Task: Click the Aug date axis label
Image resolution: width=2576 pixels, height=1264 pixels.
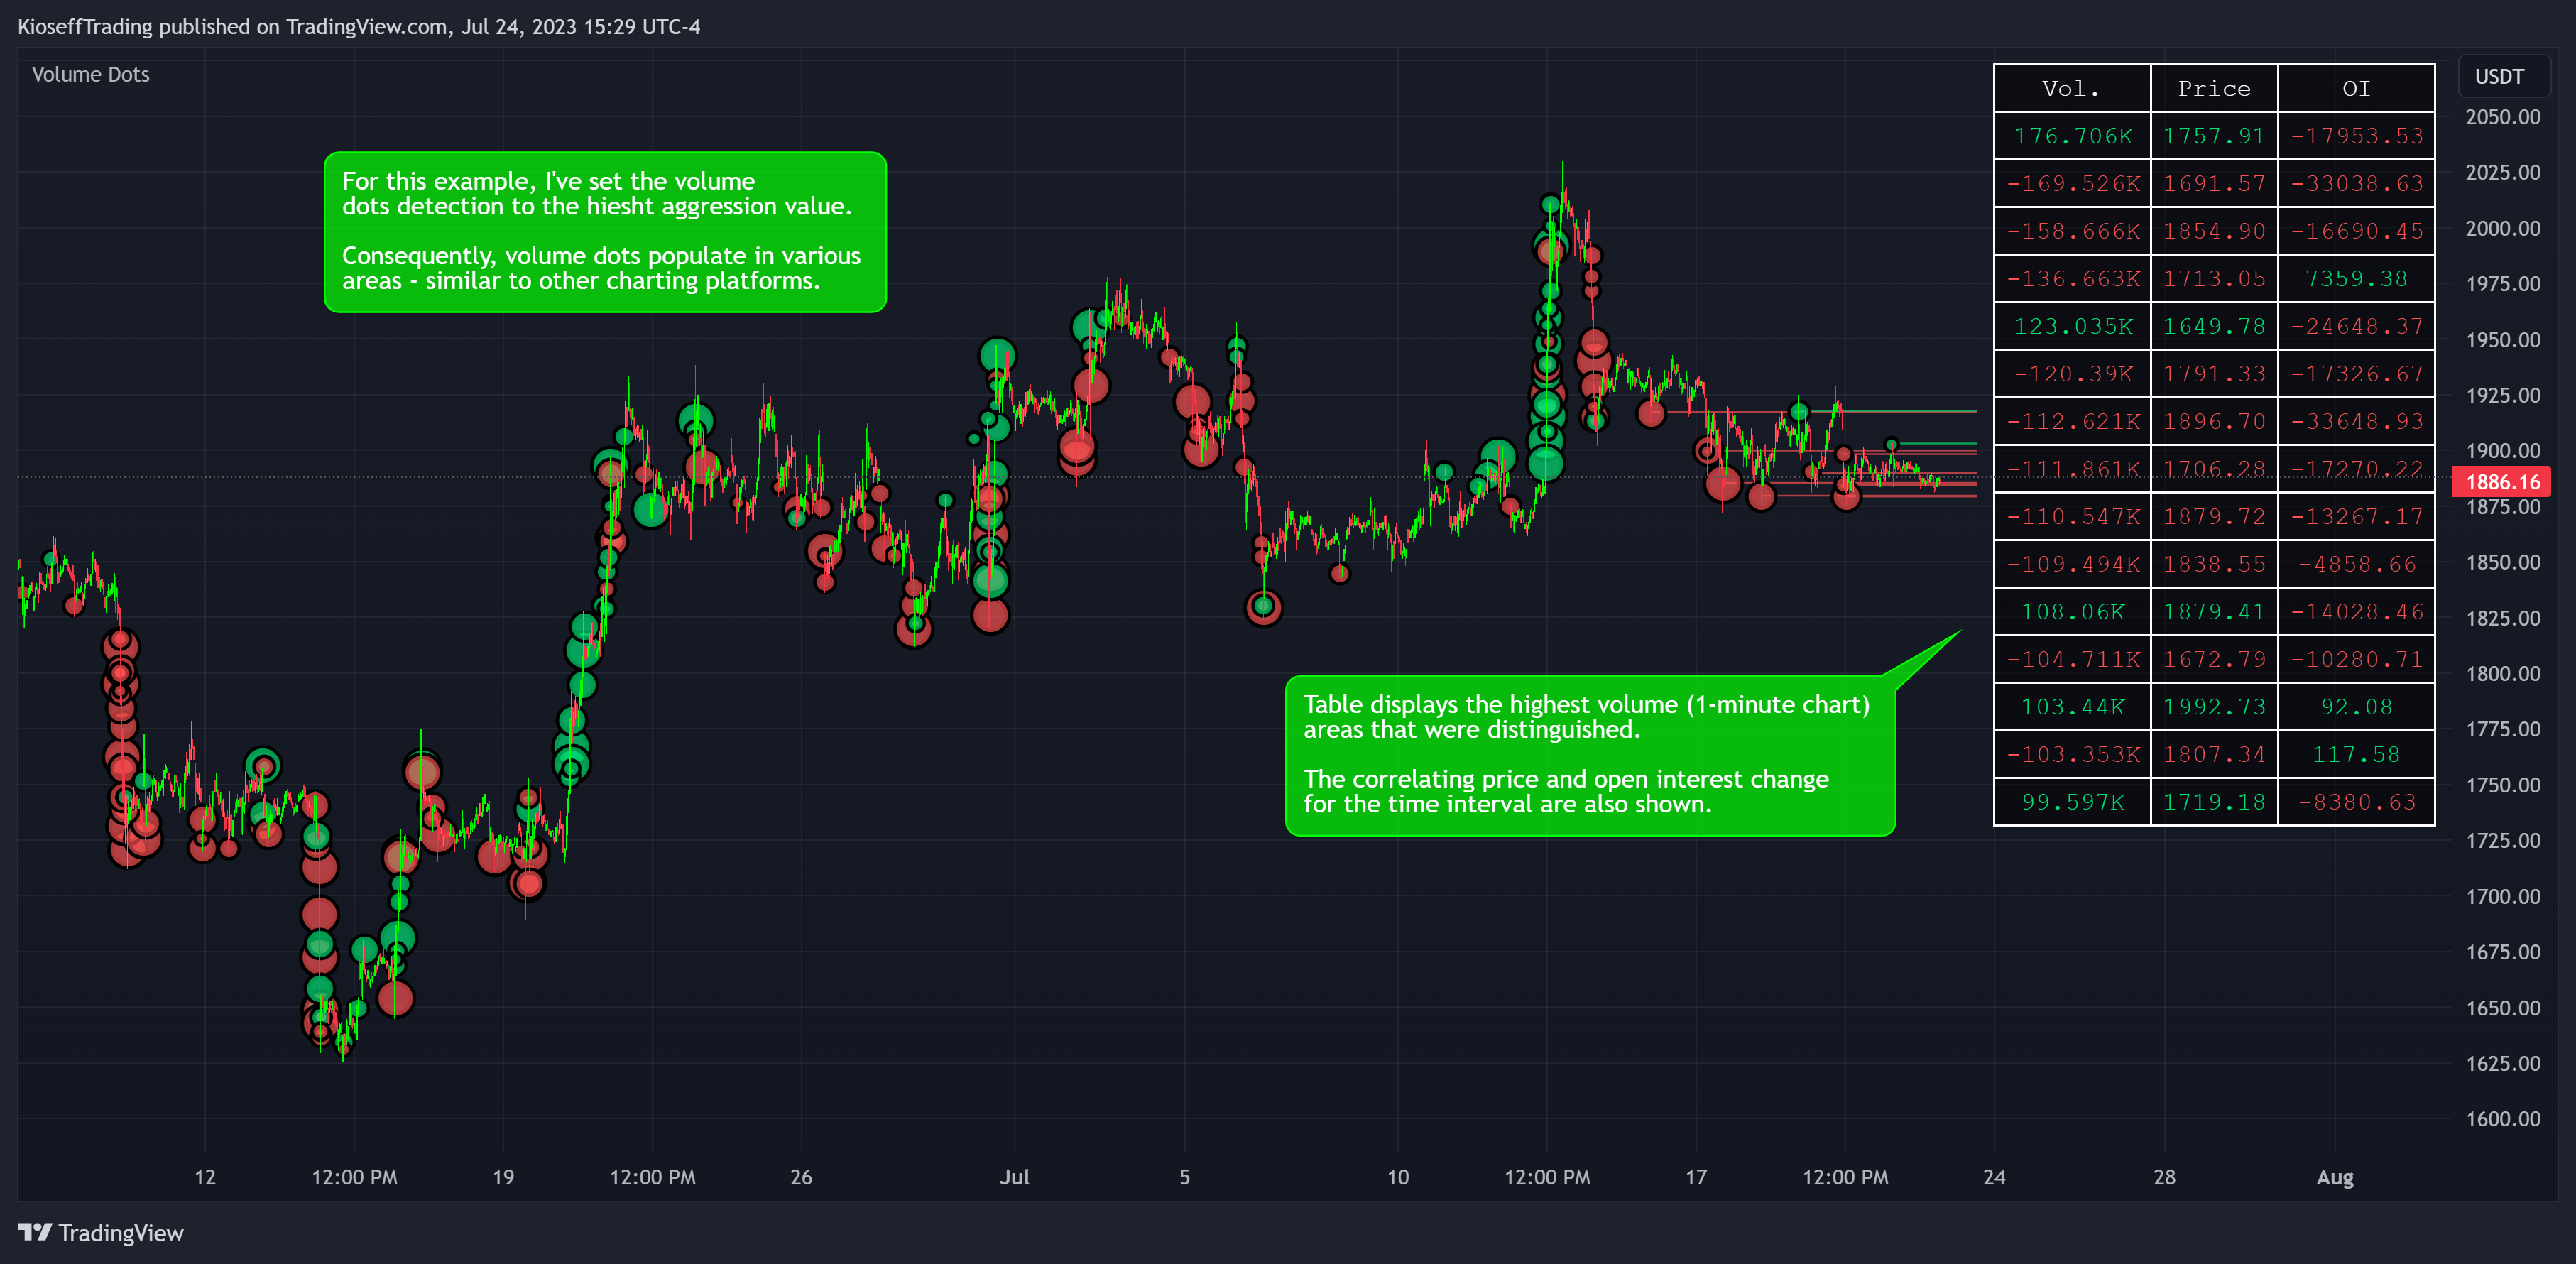Action: click(2335, 1177)
